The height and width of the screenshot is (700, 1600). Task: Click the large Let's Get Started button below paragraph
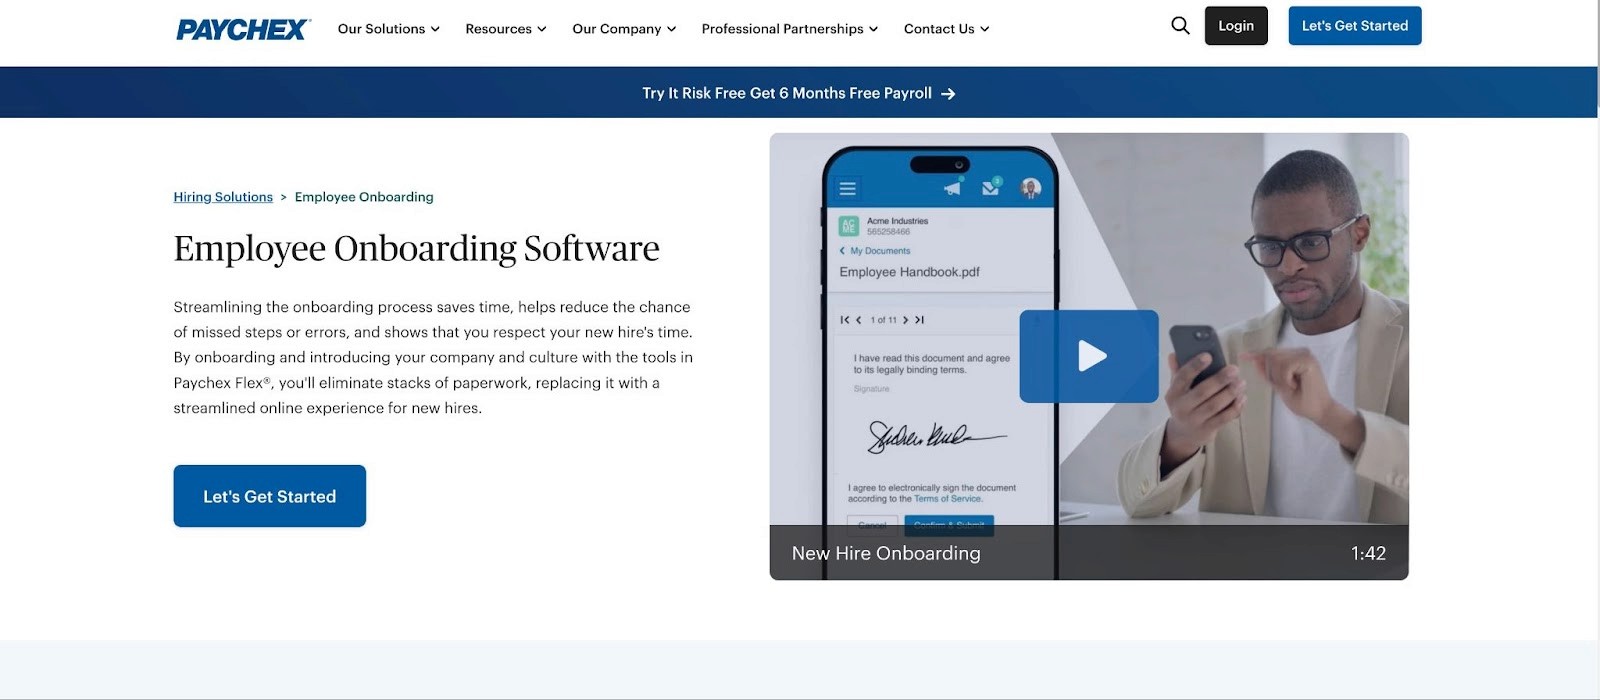click(x=270, y=496)
